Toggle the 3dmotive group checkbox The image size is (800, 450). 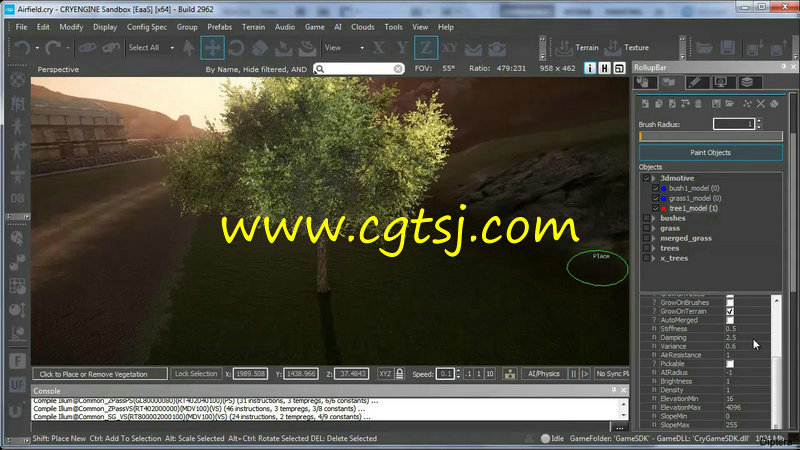pyautogui.click(x=646, y=178)
